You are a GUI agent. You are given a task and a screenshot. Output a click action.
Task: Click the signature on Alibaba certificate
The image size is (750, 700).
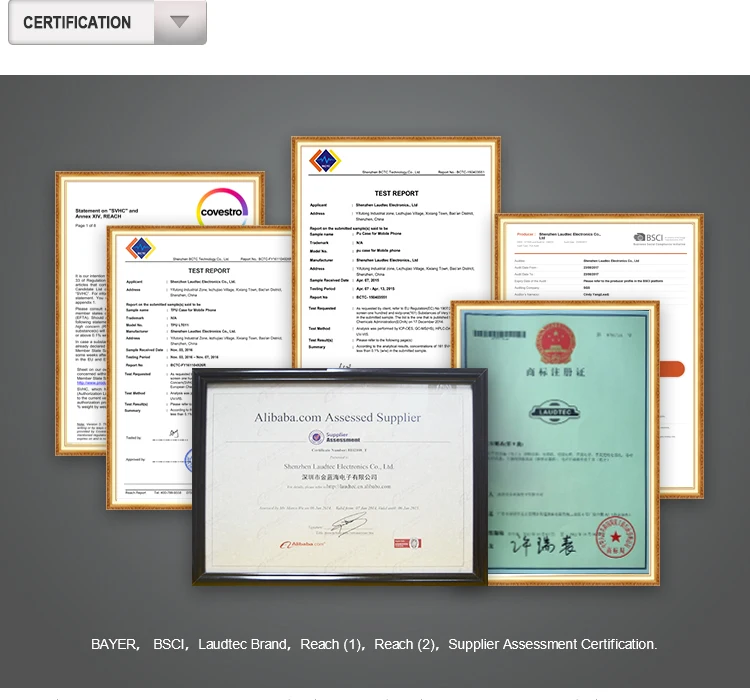pos(349,523)
